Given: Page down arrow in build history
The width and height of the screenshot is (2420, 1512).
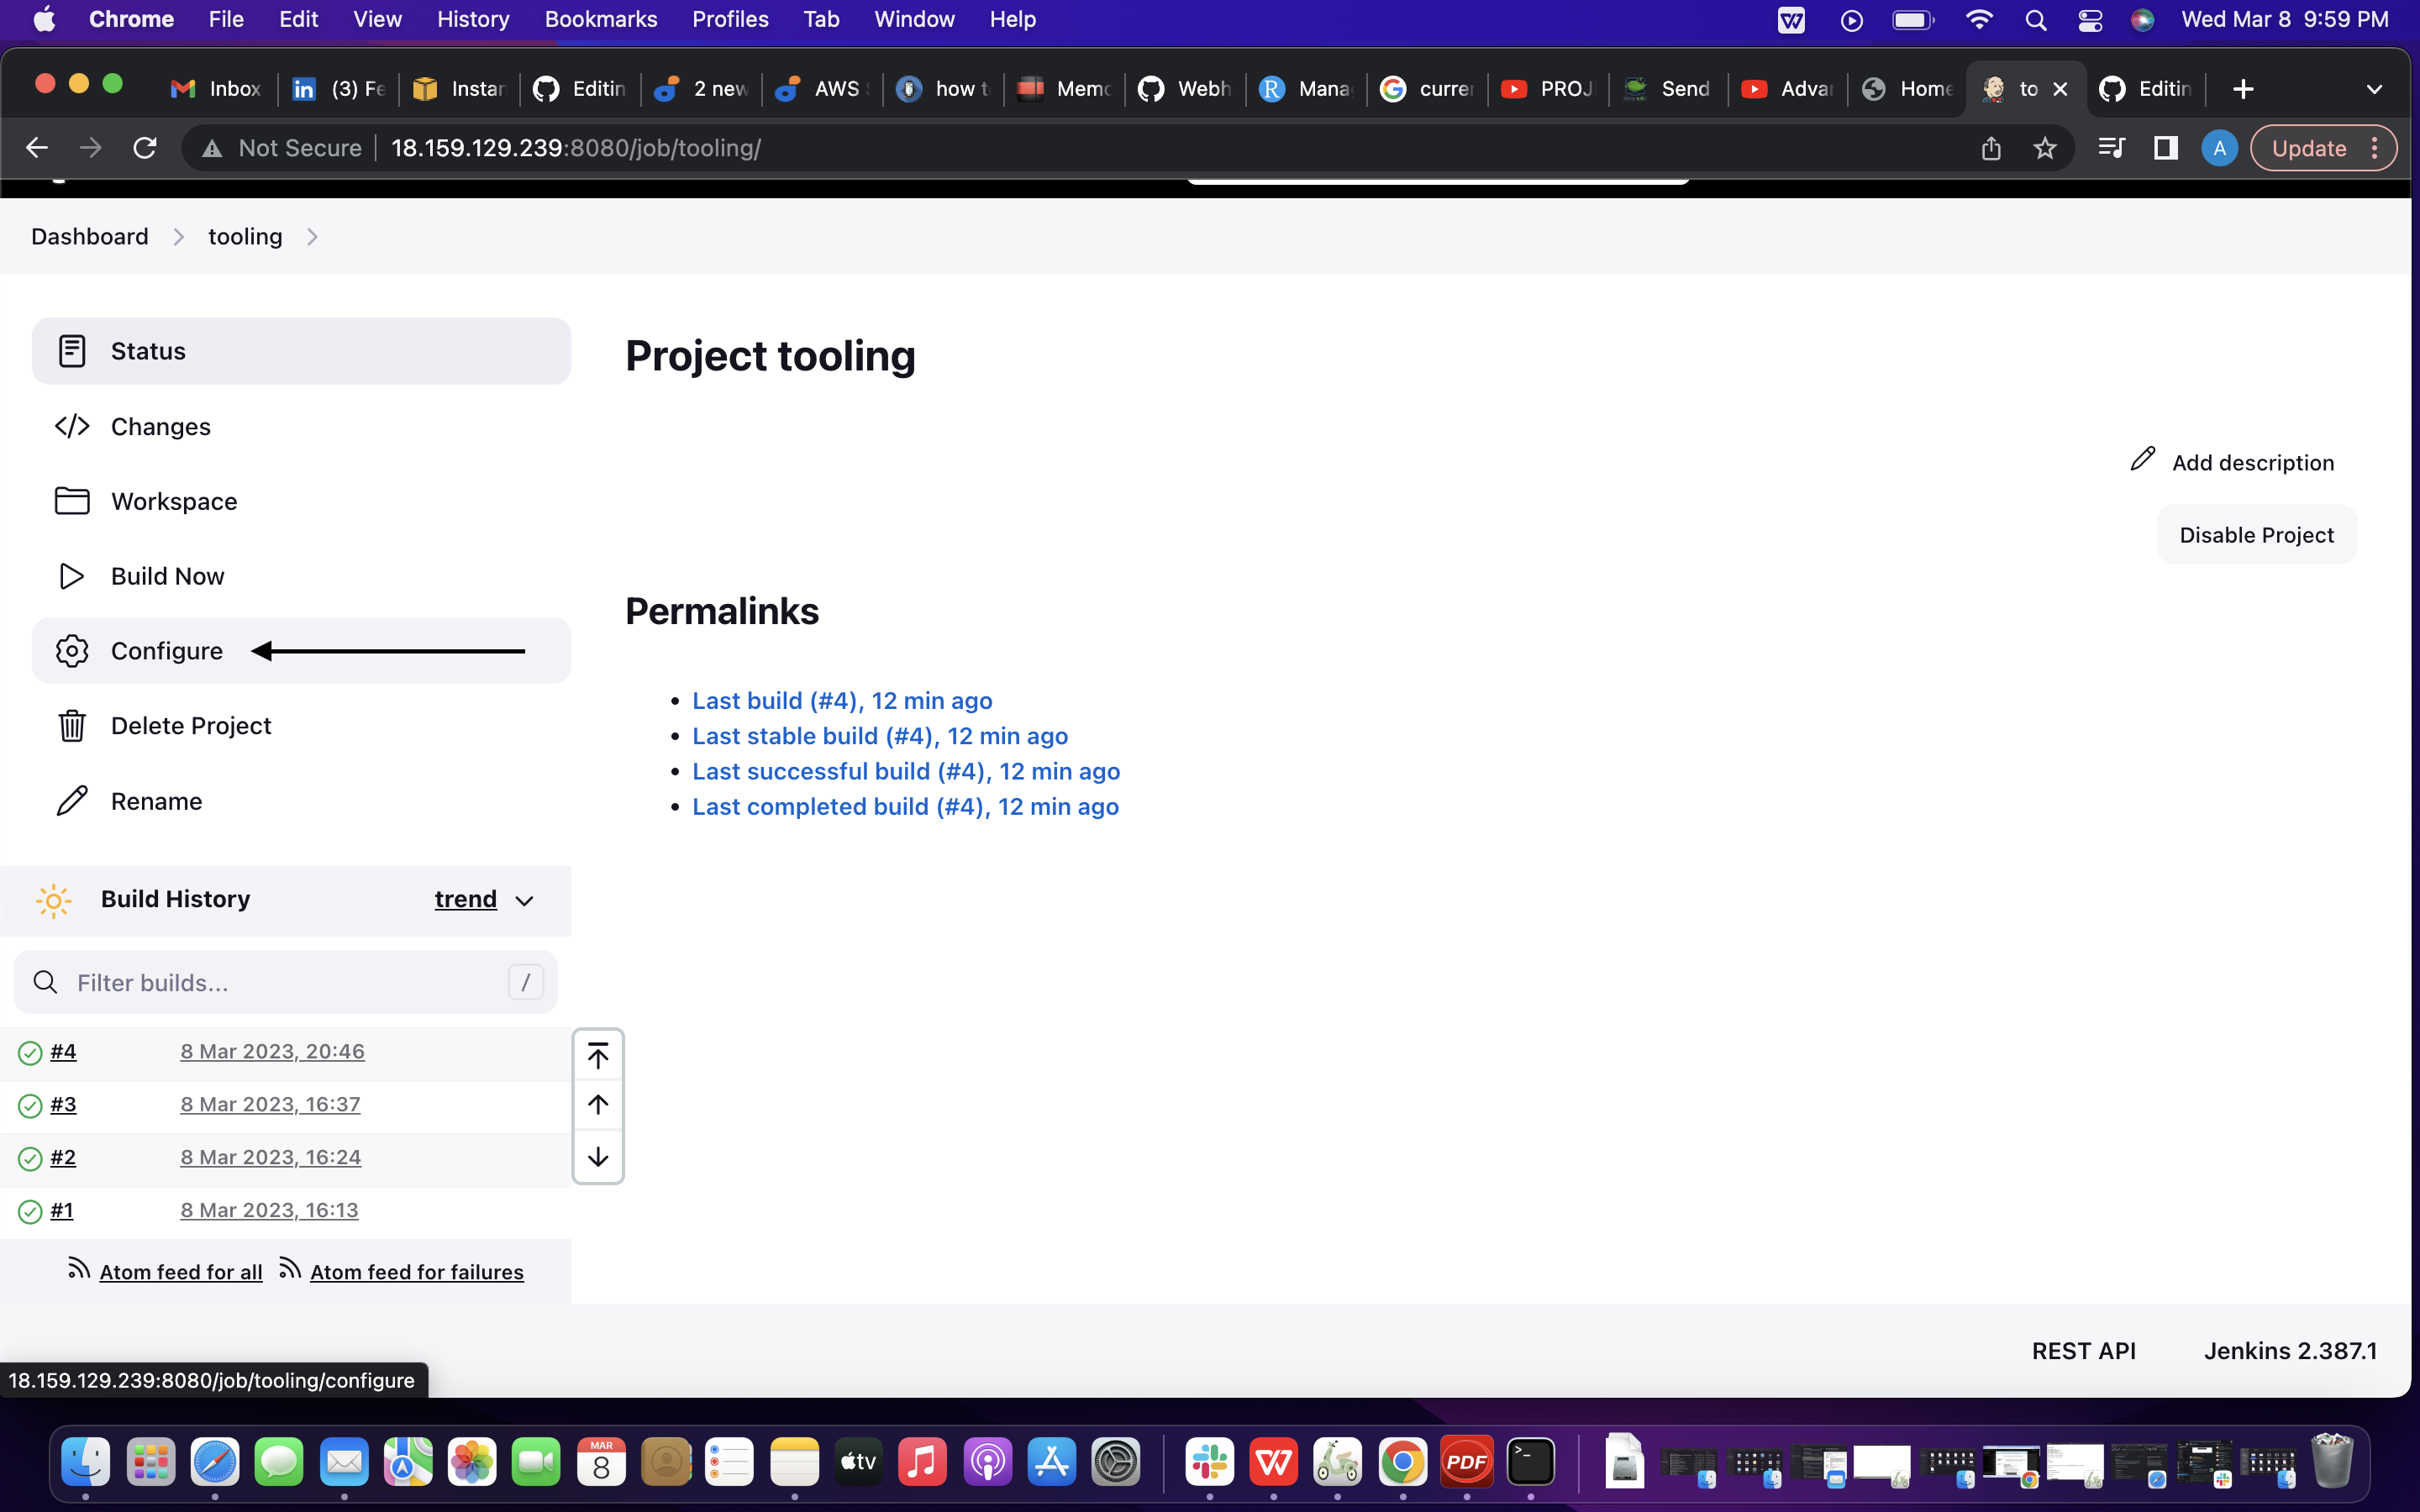Looking at the screenshot, I should click(x=598, y=1157).
